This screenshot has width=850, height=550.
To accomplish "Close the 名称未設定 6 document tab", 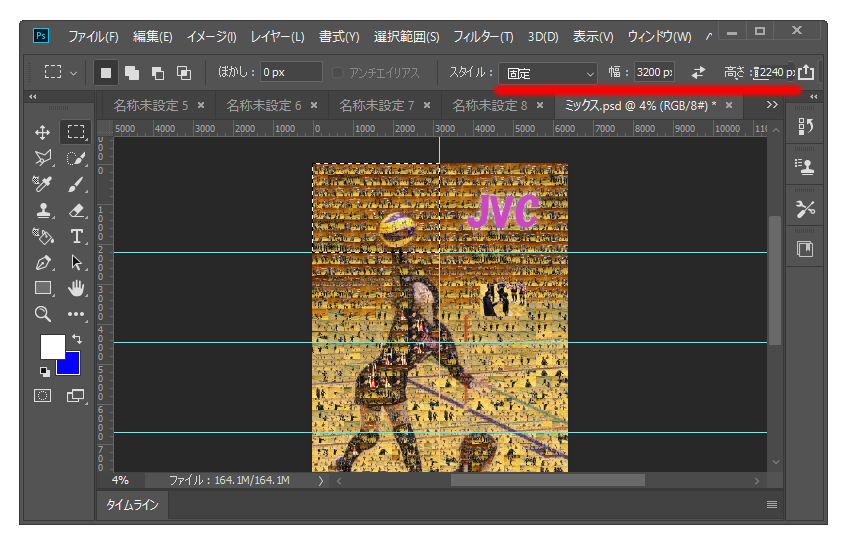I will [x=314, y=106].
